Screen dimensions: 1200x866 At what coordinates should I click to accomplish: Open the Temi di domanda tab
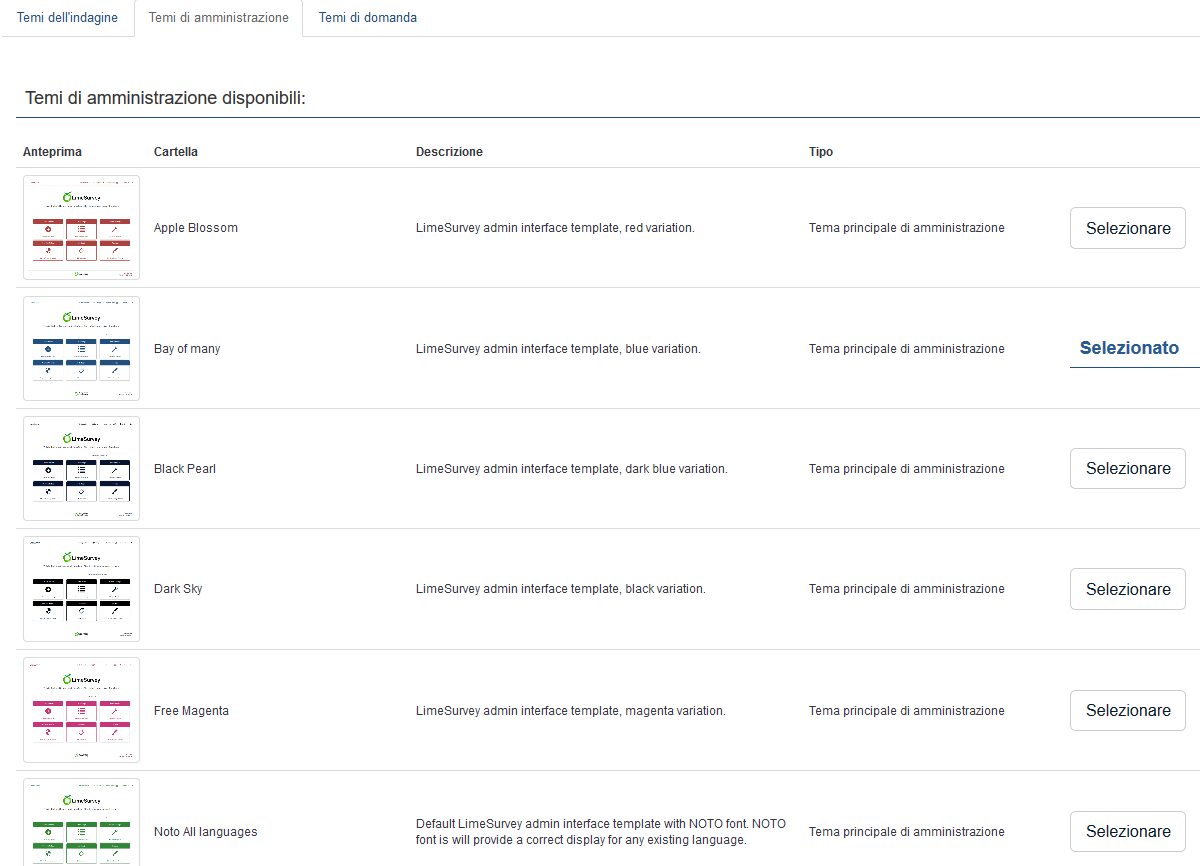coord(368,18)
